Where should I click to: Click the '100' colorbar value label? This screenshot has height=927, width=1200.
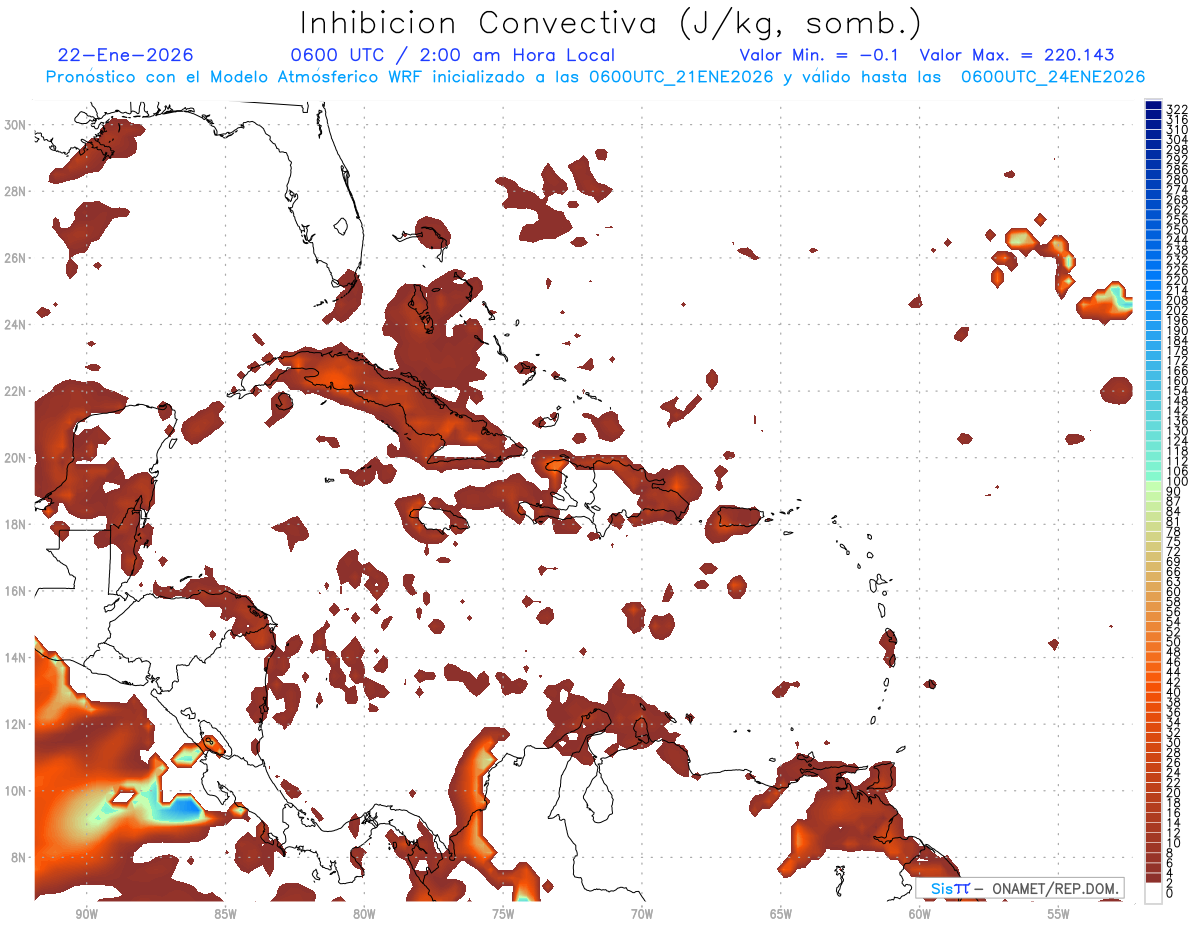1176,482
